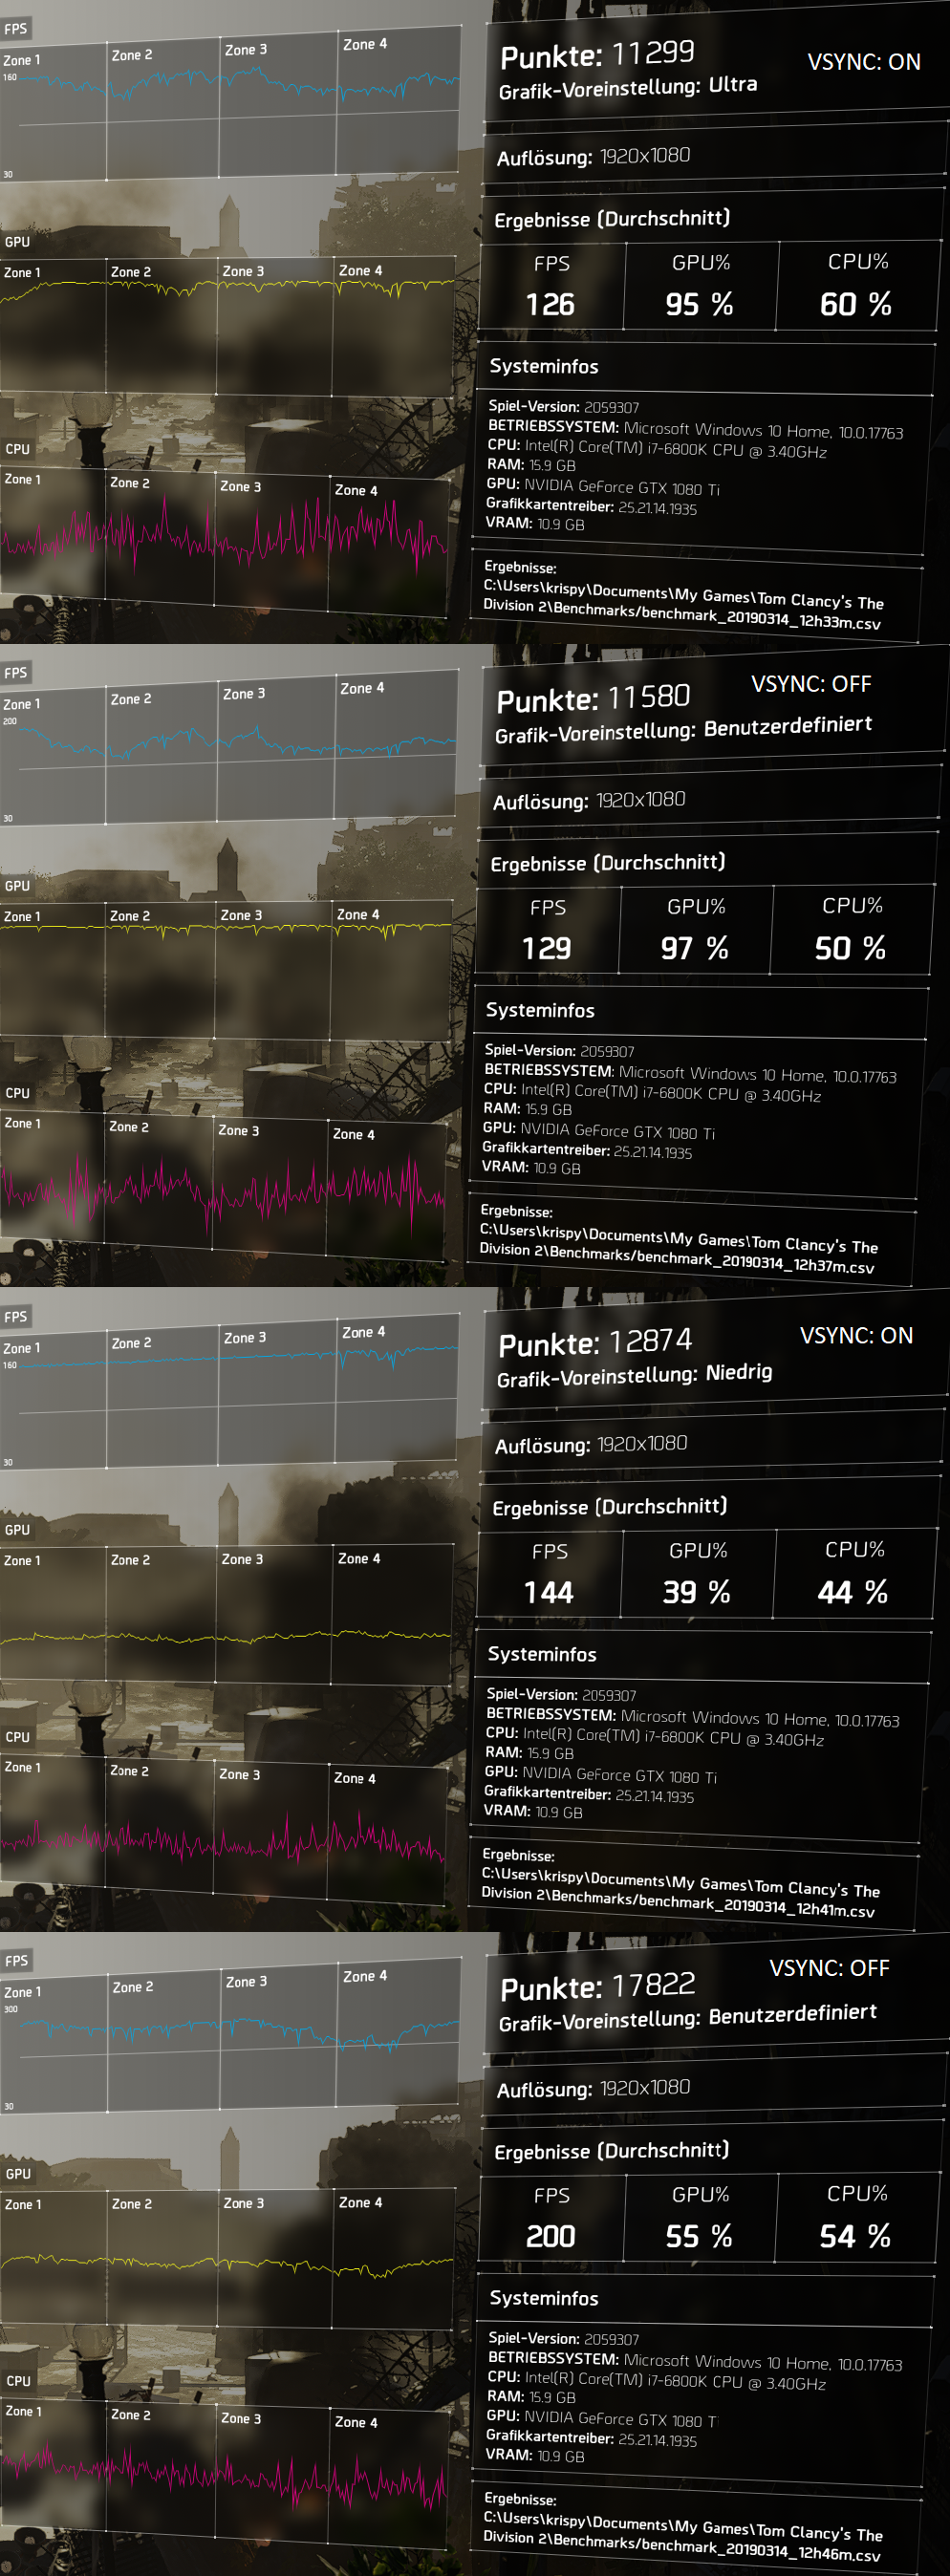Click the GPU% value "39 %"
Image resolution: width=950 pixels, height=2576 pixels.
(696, 1593)
